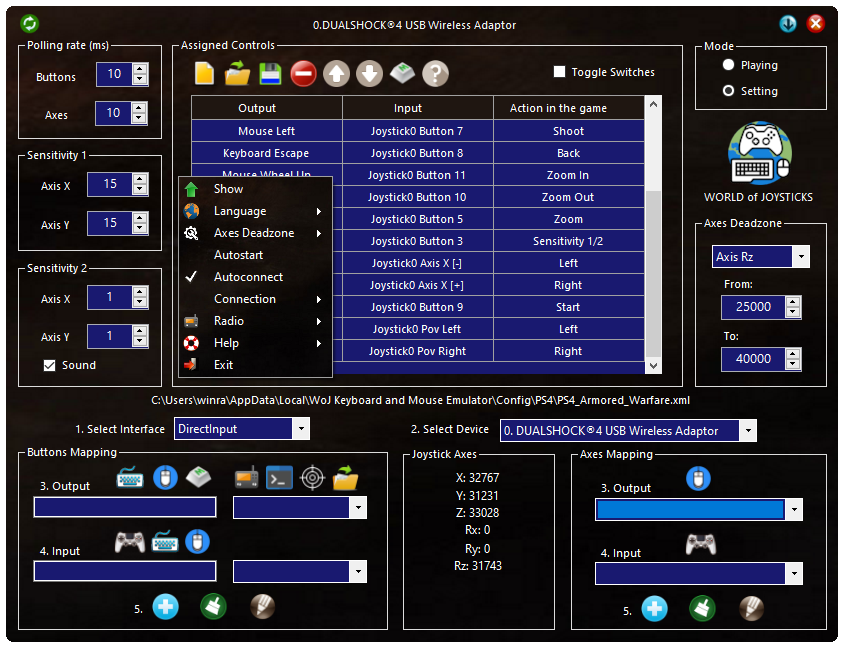Screen dimensions: 845x649
Task: Click the pencil edit icon in Axes Mapping
Action: point(751,609)
